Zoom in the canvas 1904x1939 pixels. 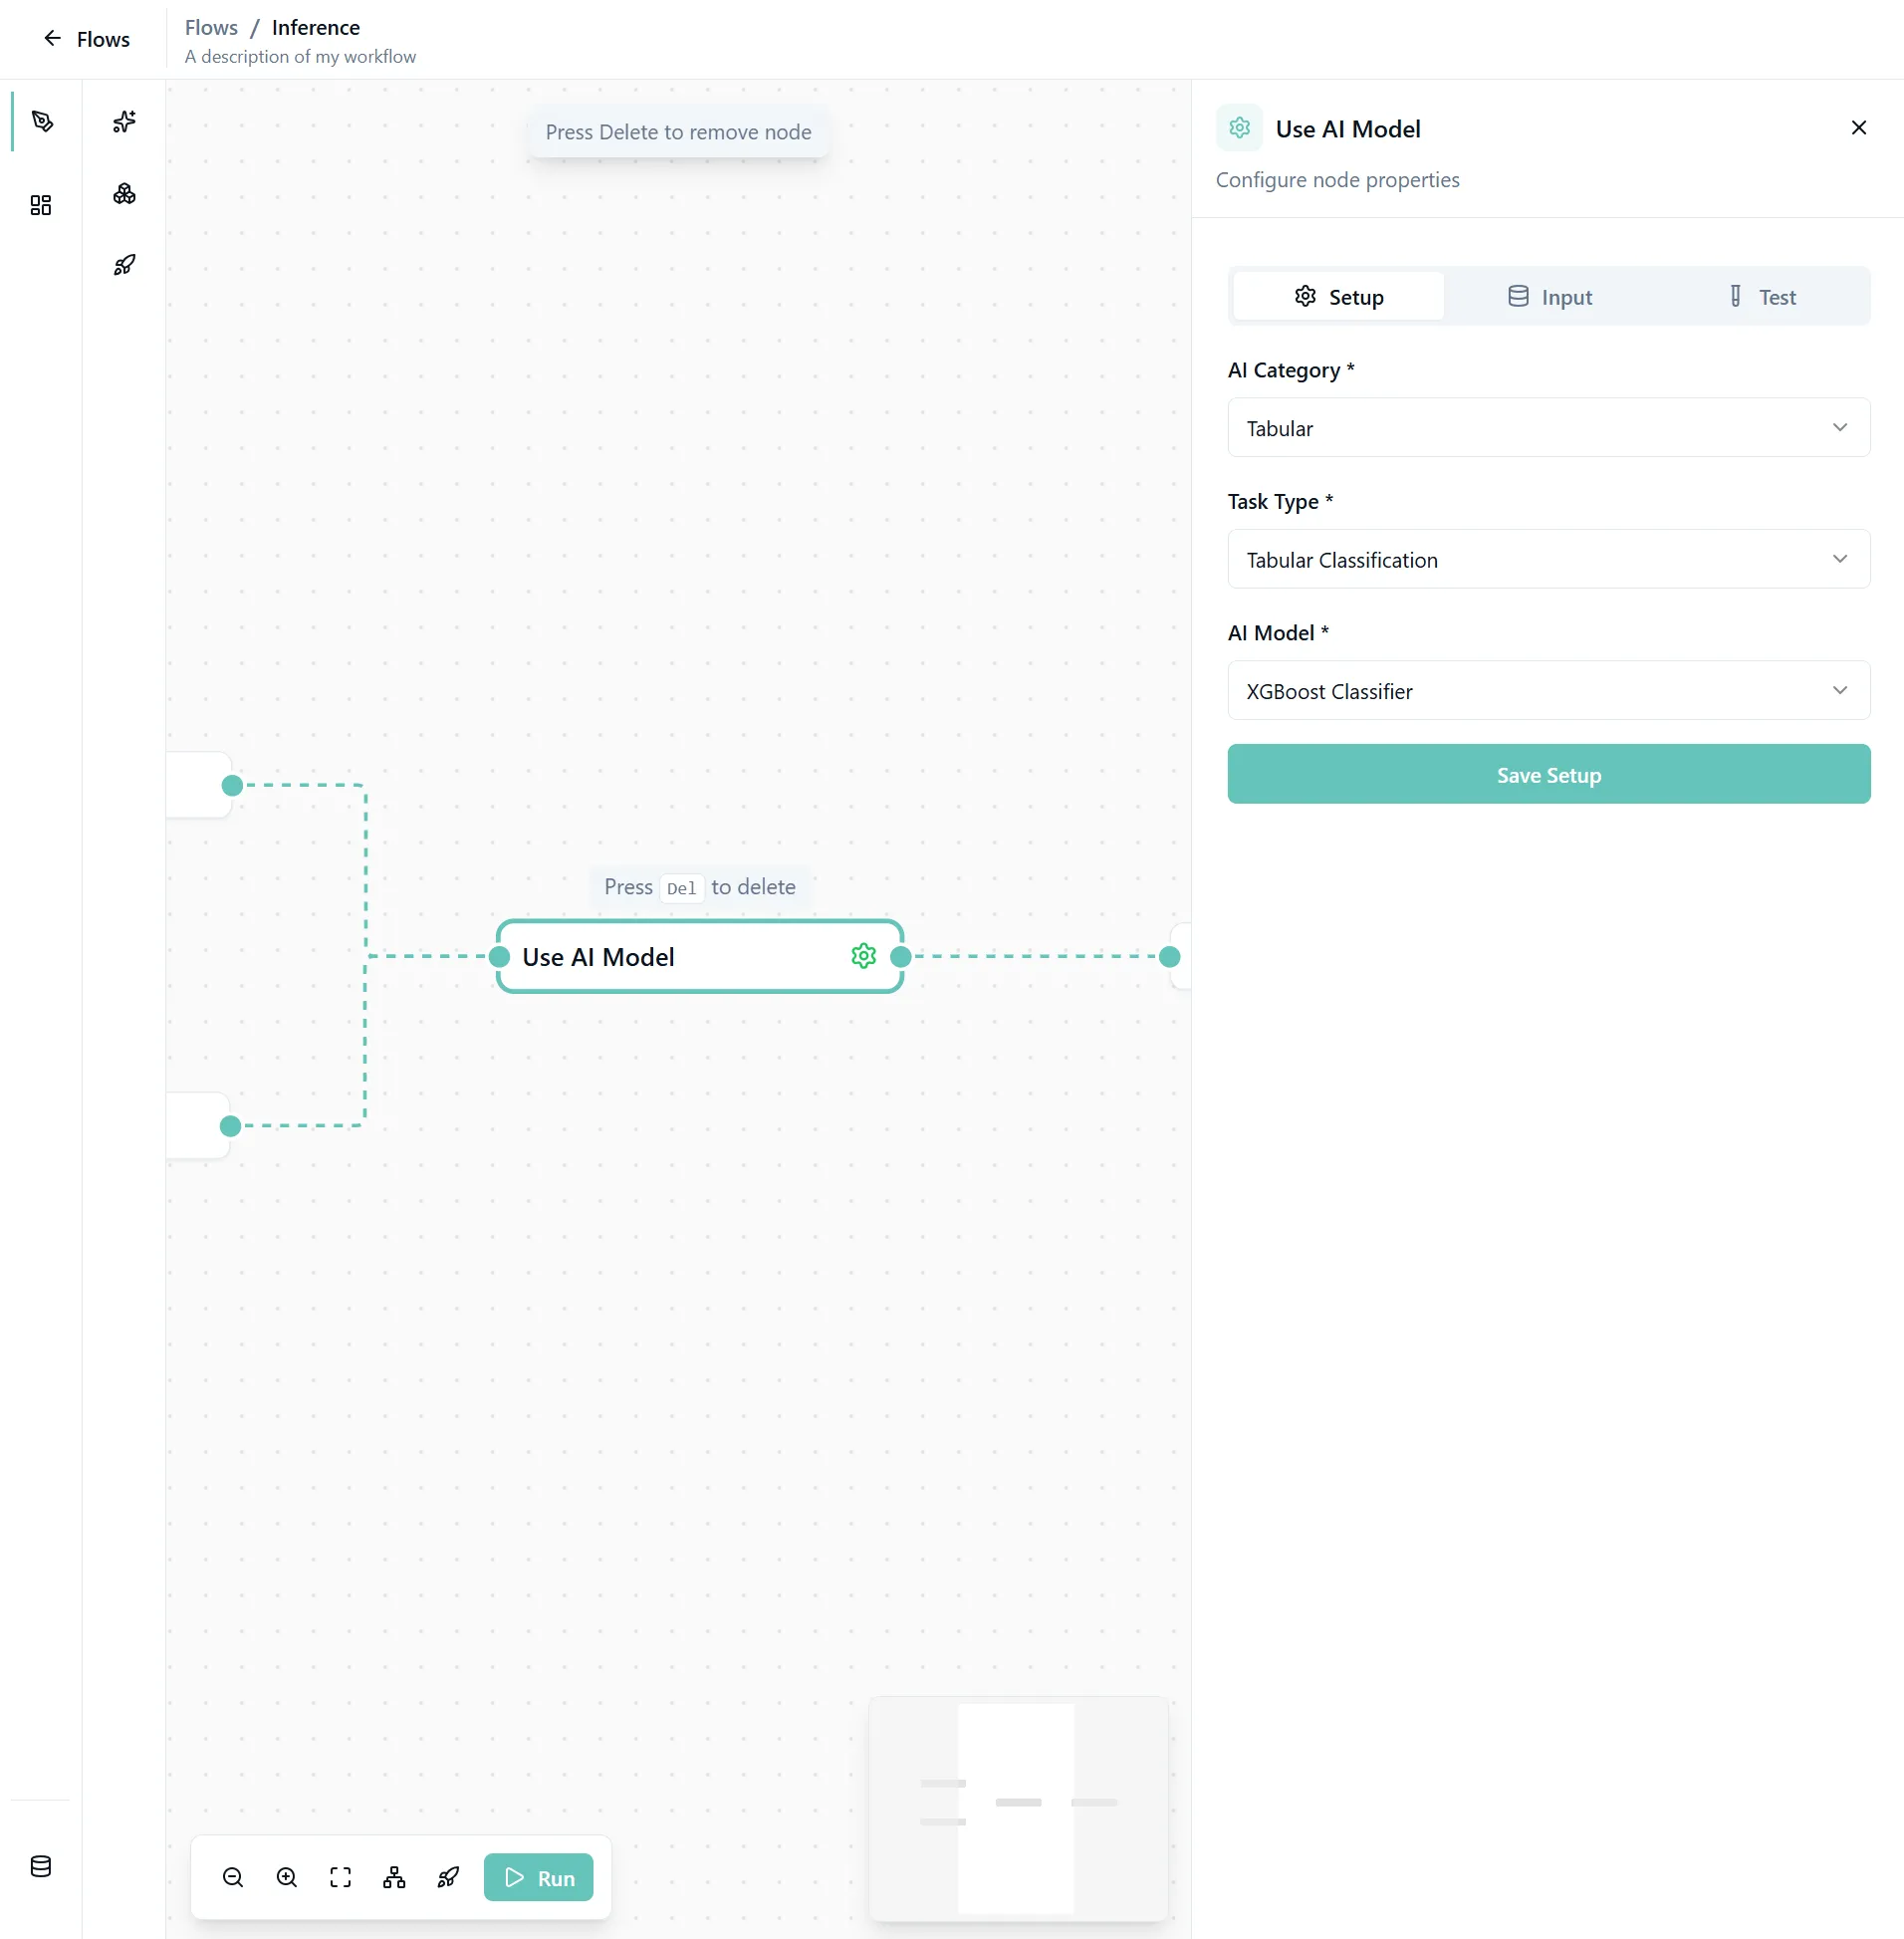[x=287, y=1877]
